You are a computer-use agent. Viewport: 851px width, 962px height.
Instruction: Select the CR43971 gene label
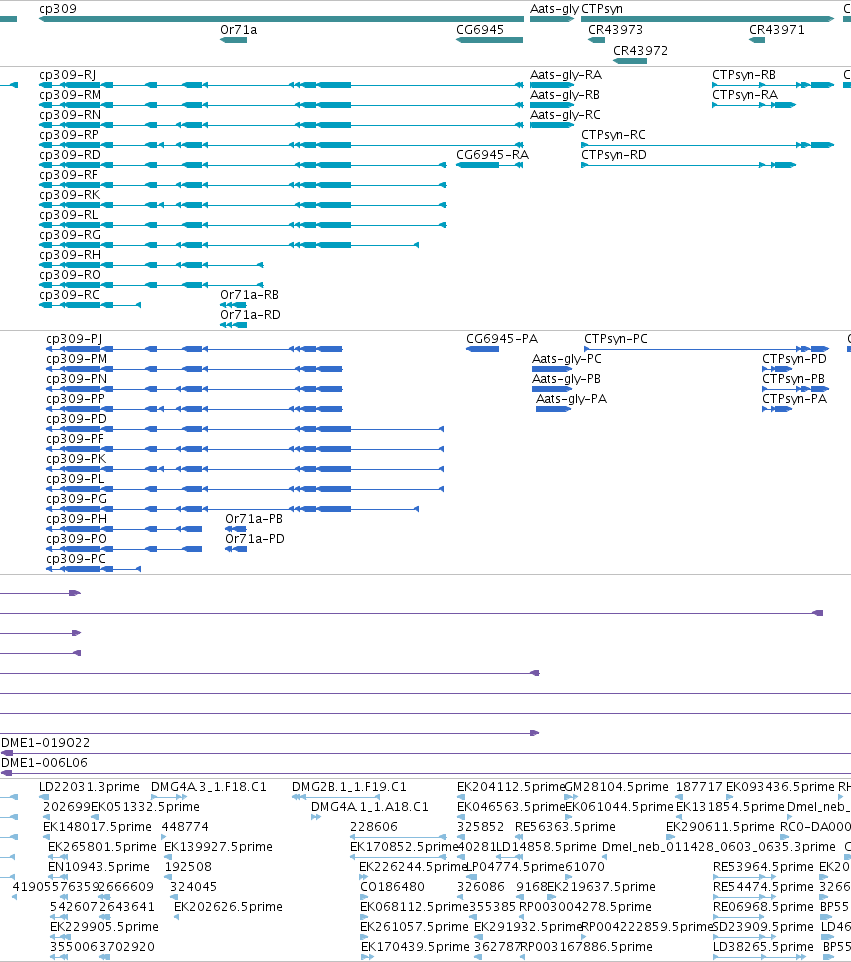tap(777, 29)
